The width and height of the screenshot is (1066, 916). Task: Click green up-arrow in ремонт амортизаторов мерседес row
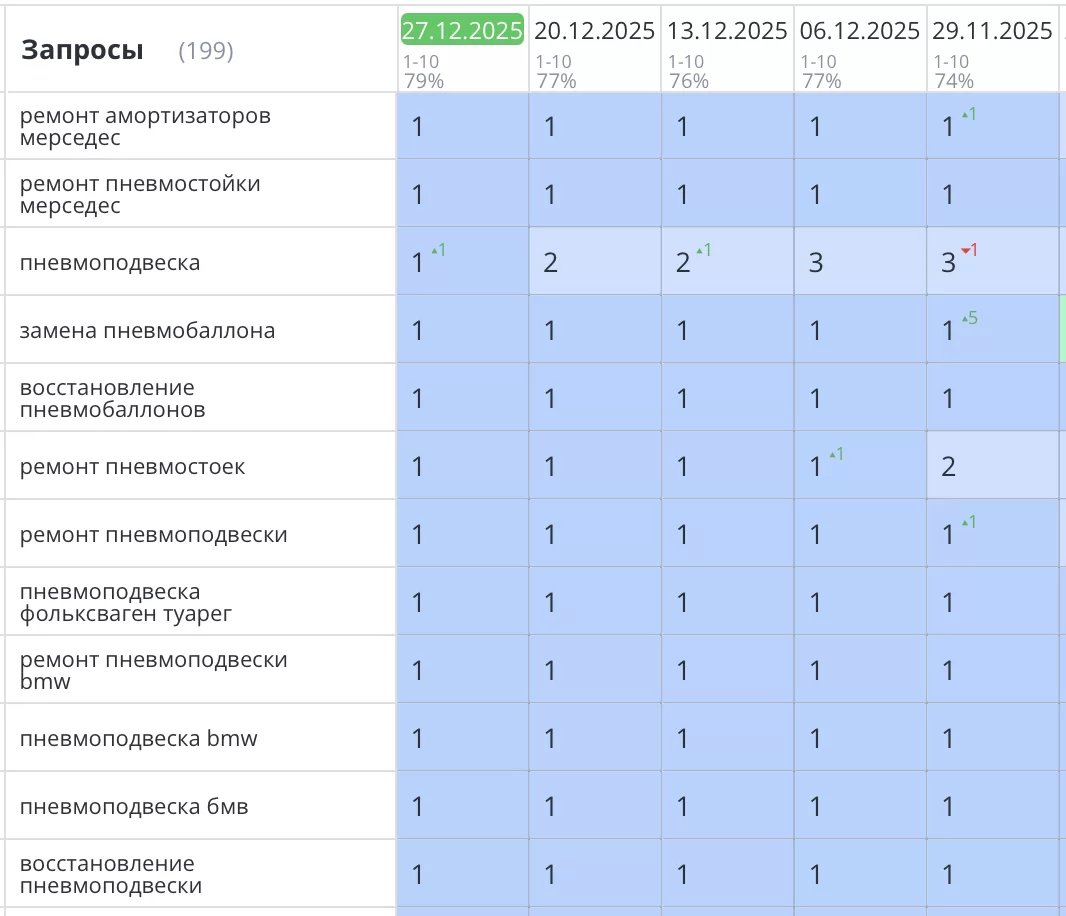coord(968,115)
